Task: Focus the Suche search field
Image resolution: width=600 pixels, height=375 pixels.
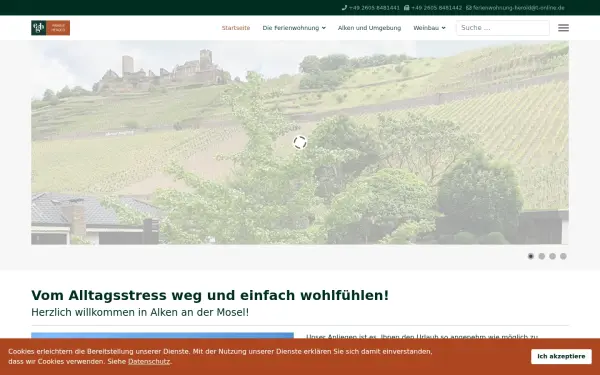Action: (x=503, y=28)
